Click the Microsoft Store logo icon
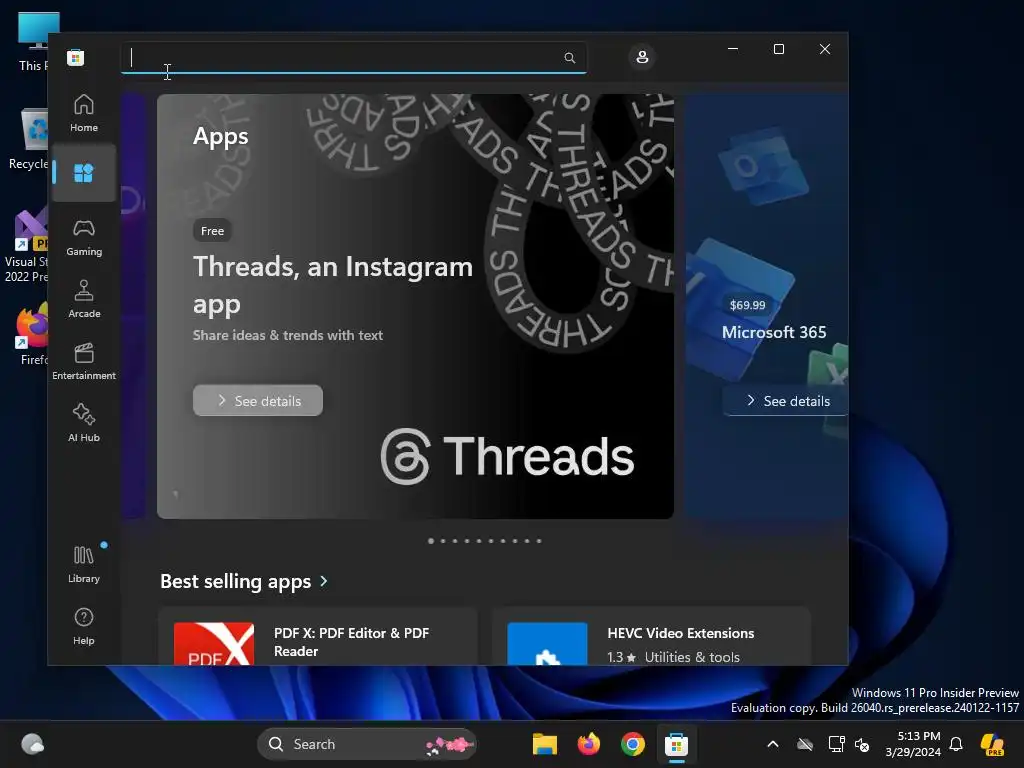Viewport: 1024px width, 768px height. coord(75,57)
